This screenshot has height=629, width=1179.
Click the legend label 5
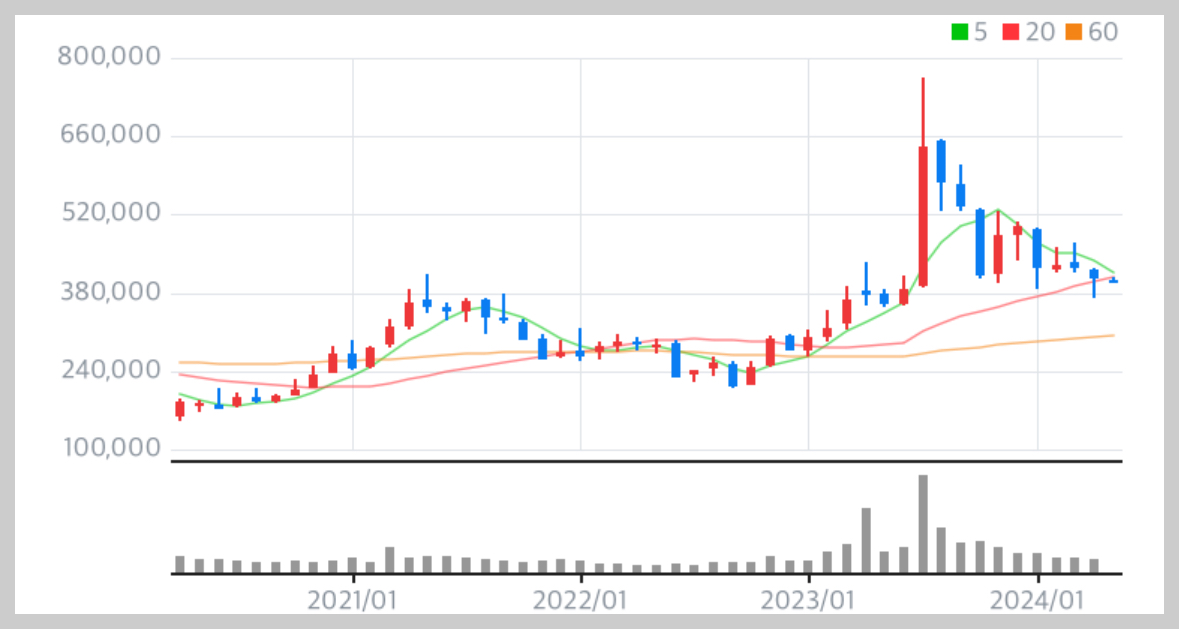coord(980,32)
